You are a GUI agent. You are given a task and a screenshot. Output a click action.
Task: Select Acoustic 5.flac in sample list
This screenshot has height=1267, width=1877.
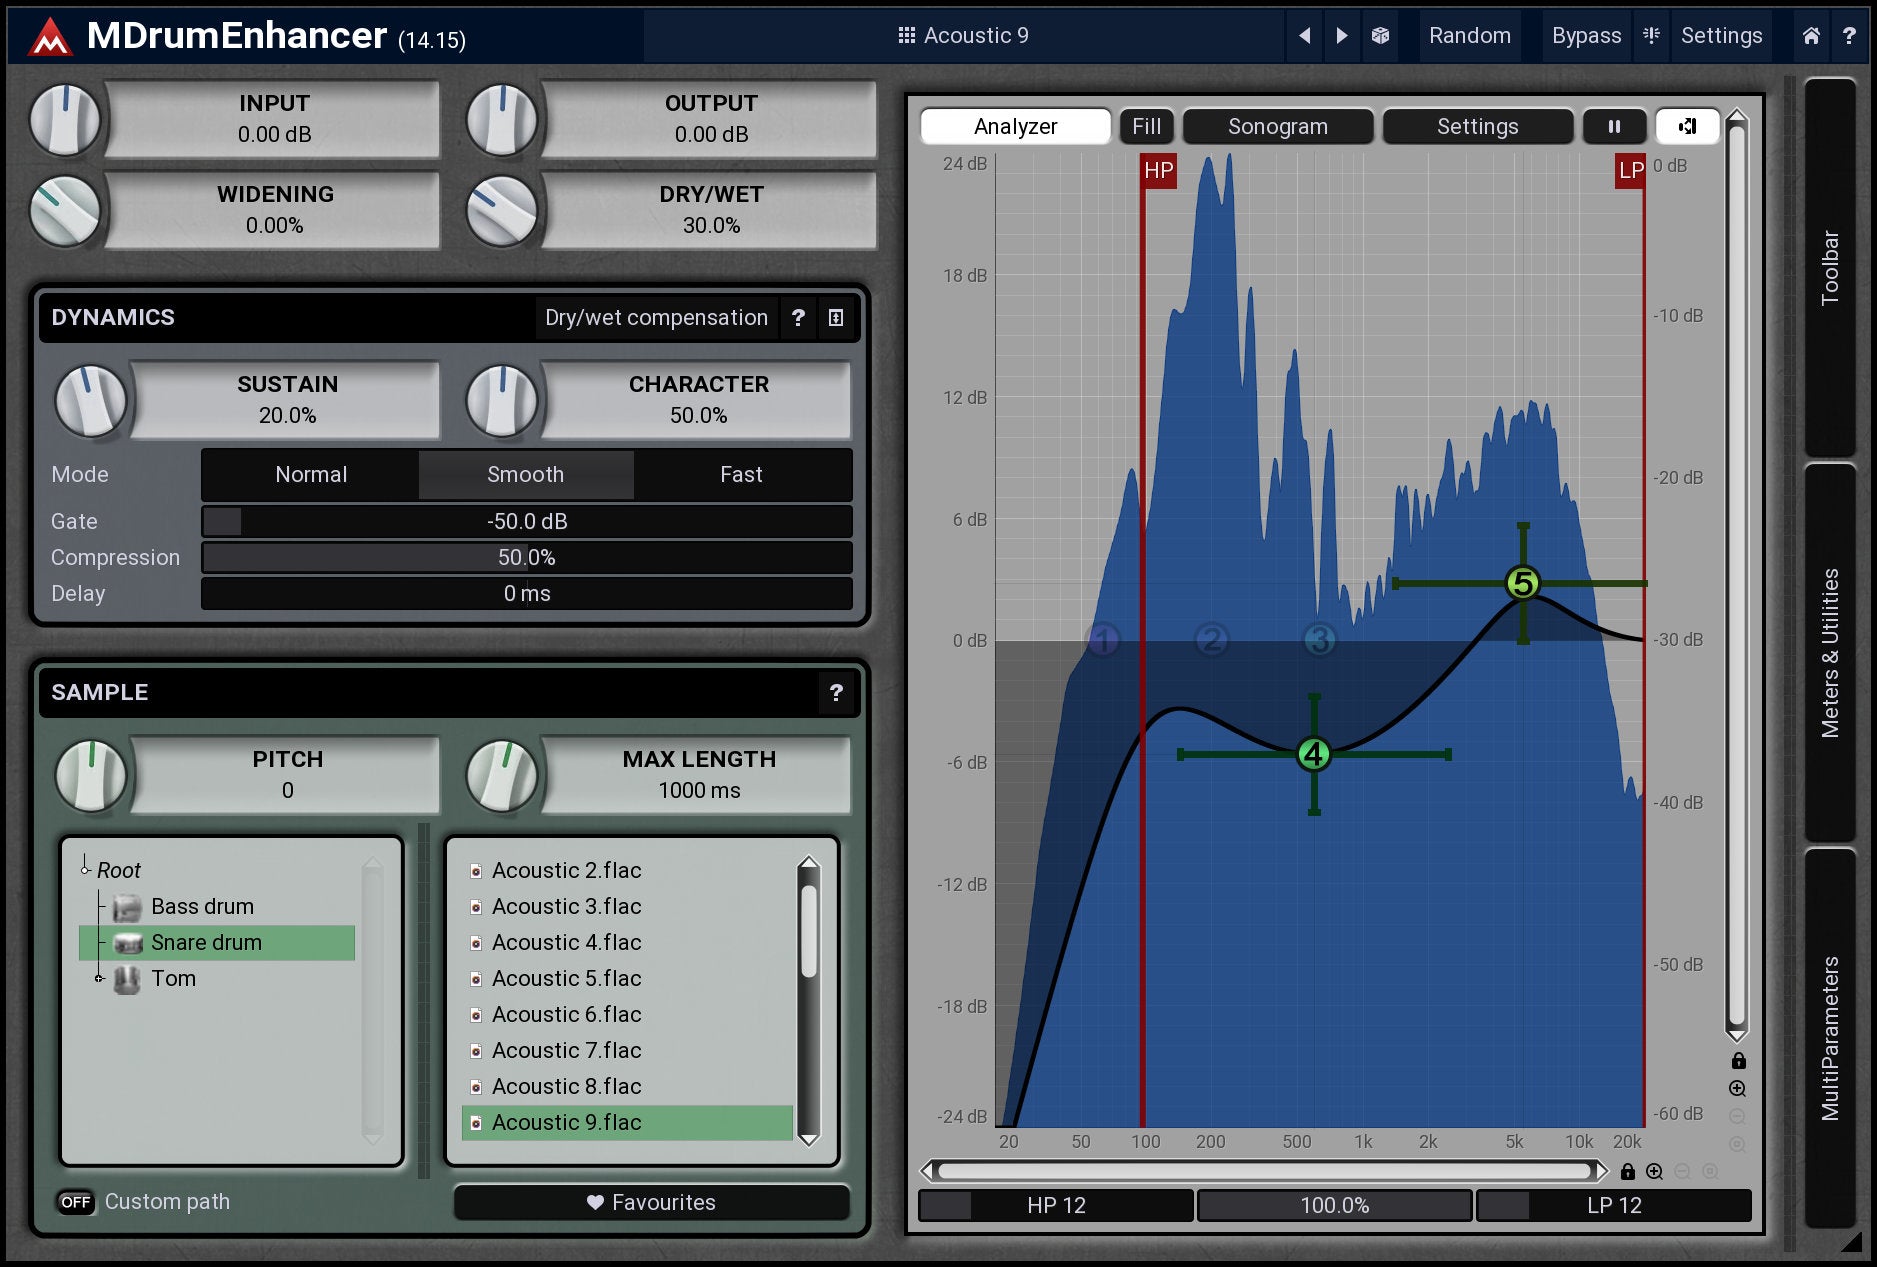tap(566, 979)
